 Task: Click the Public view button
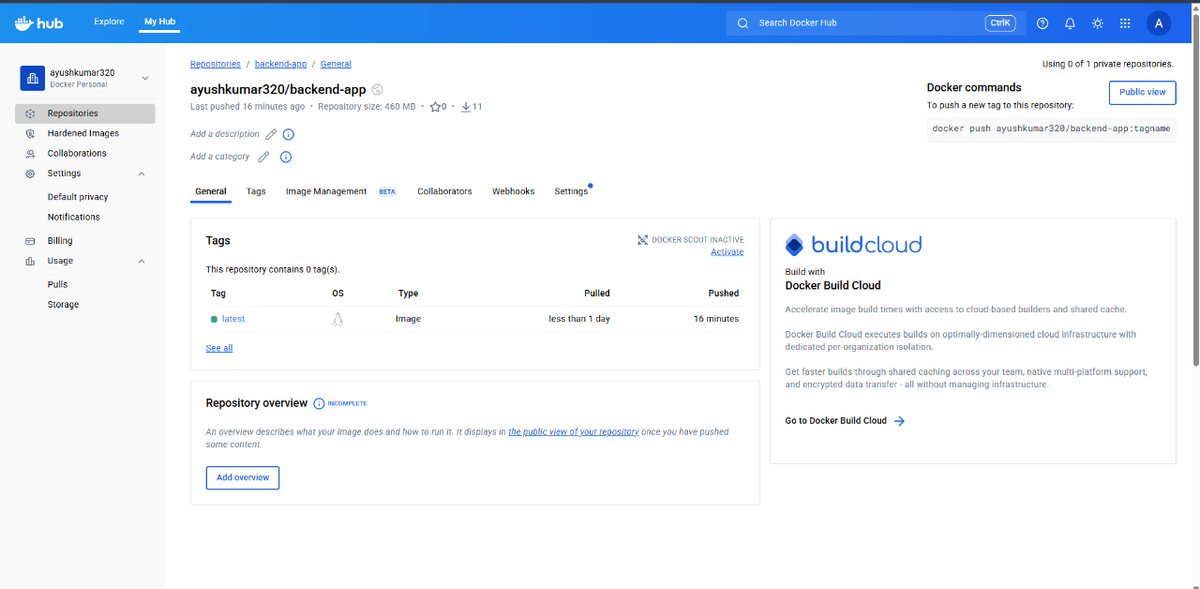pyautogui.click(x=1142, y=92)
